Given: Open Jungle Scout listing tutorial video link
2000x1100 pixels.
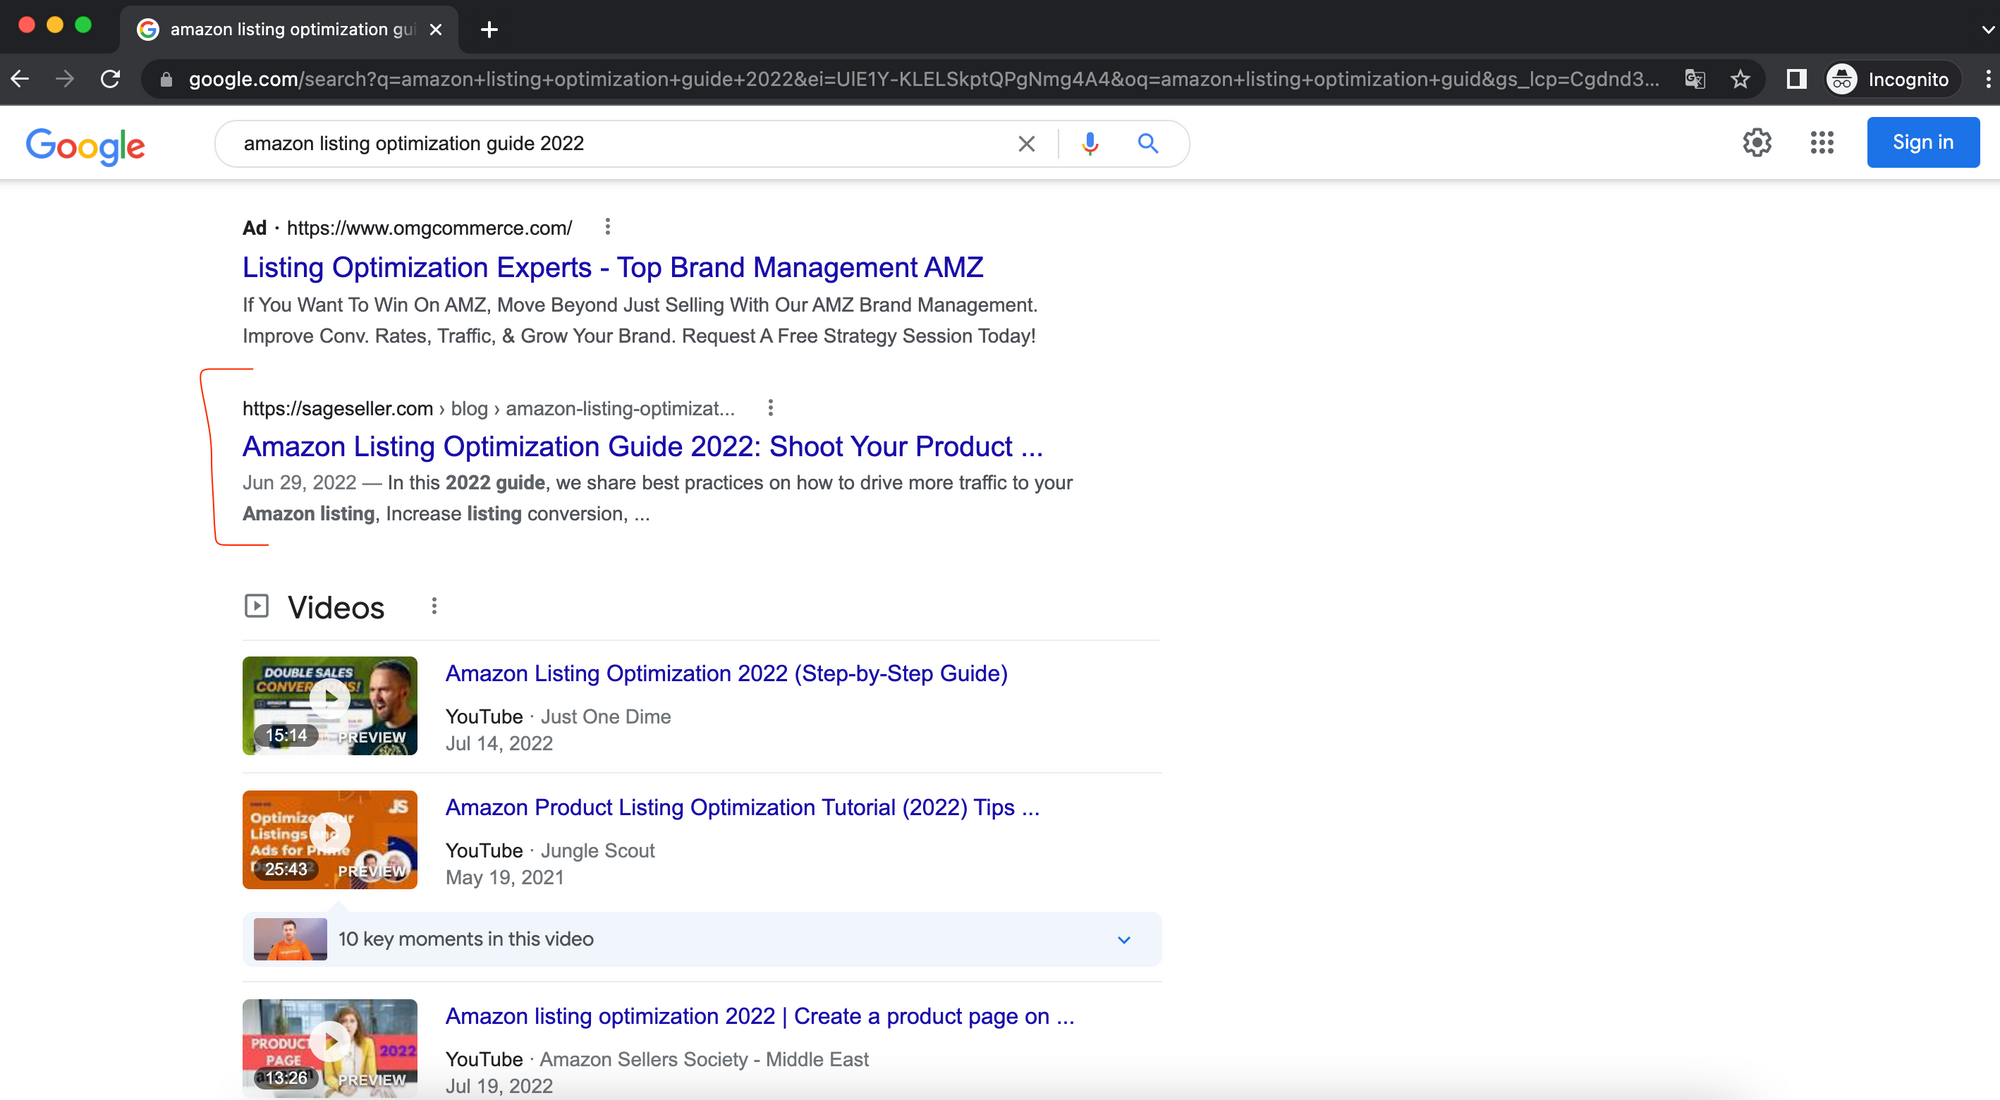Looking at the screenshot, I should tap(742, 807).
